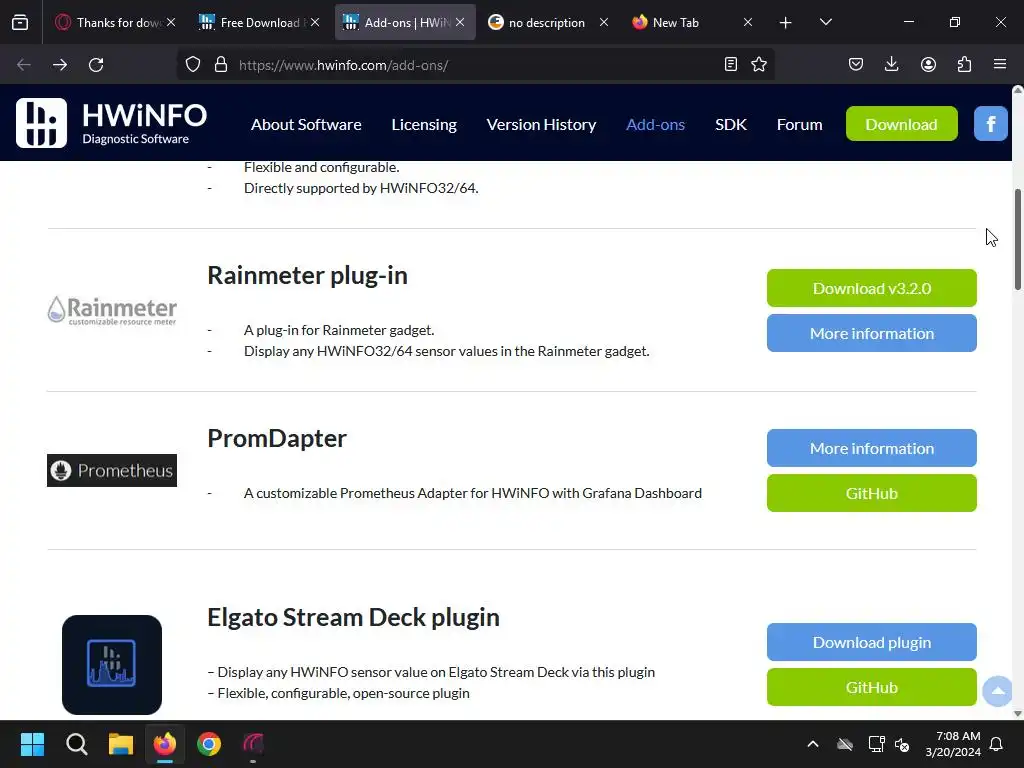This screenshot has height=768, width=1024.
Task: Open the Licensing page
Action: coord(424,124)
